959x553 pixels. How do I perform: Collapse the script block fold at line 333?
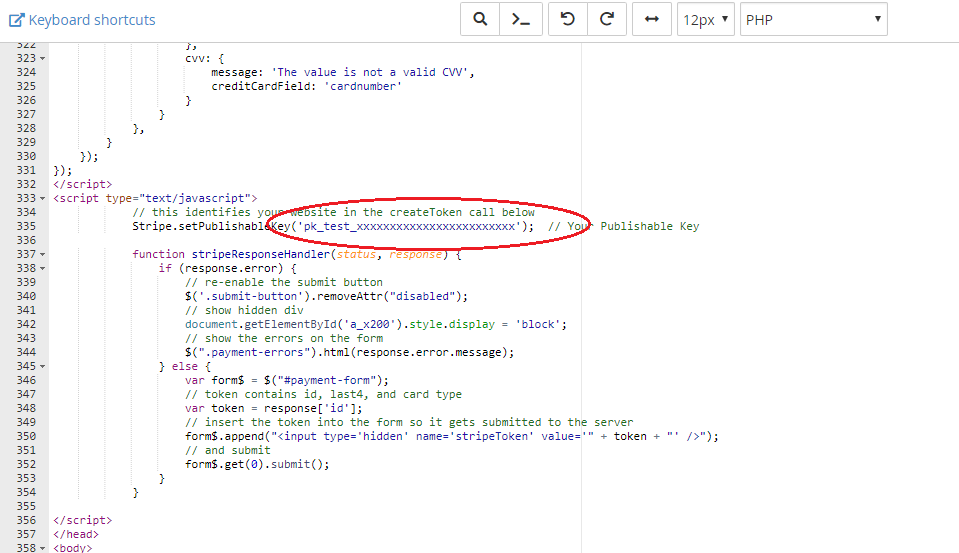pos(42,199)
